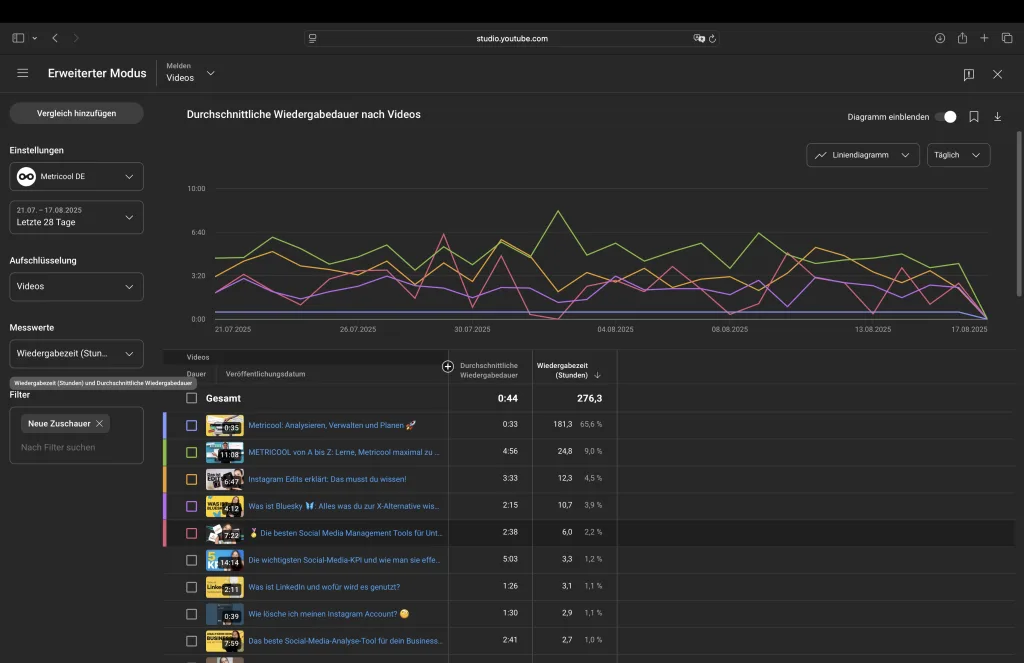This screenshot has width=1024, height=663.
Task: Open the Letzte 28 Tage date dropdown
Action: pos(76,217)
